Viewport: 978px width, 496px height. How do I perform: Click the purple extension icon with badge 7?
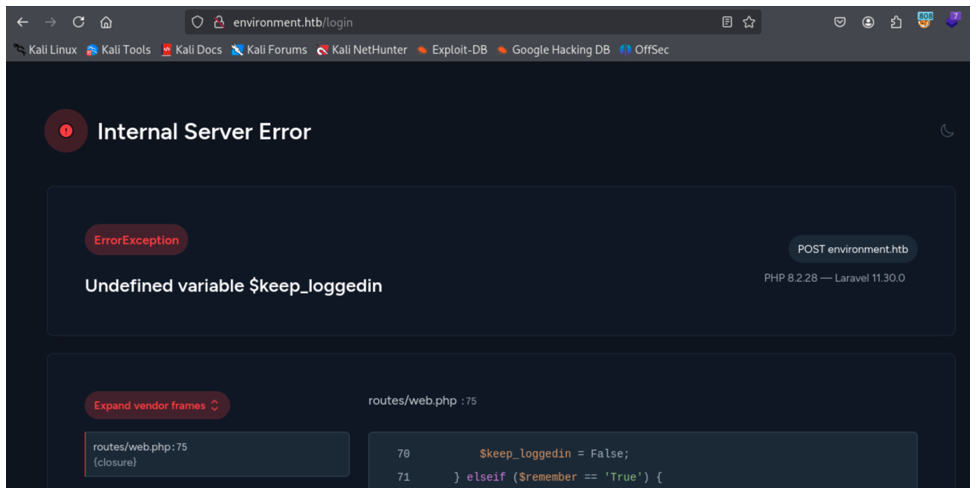click(952, 21)
